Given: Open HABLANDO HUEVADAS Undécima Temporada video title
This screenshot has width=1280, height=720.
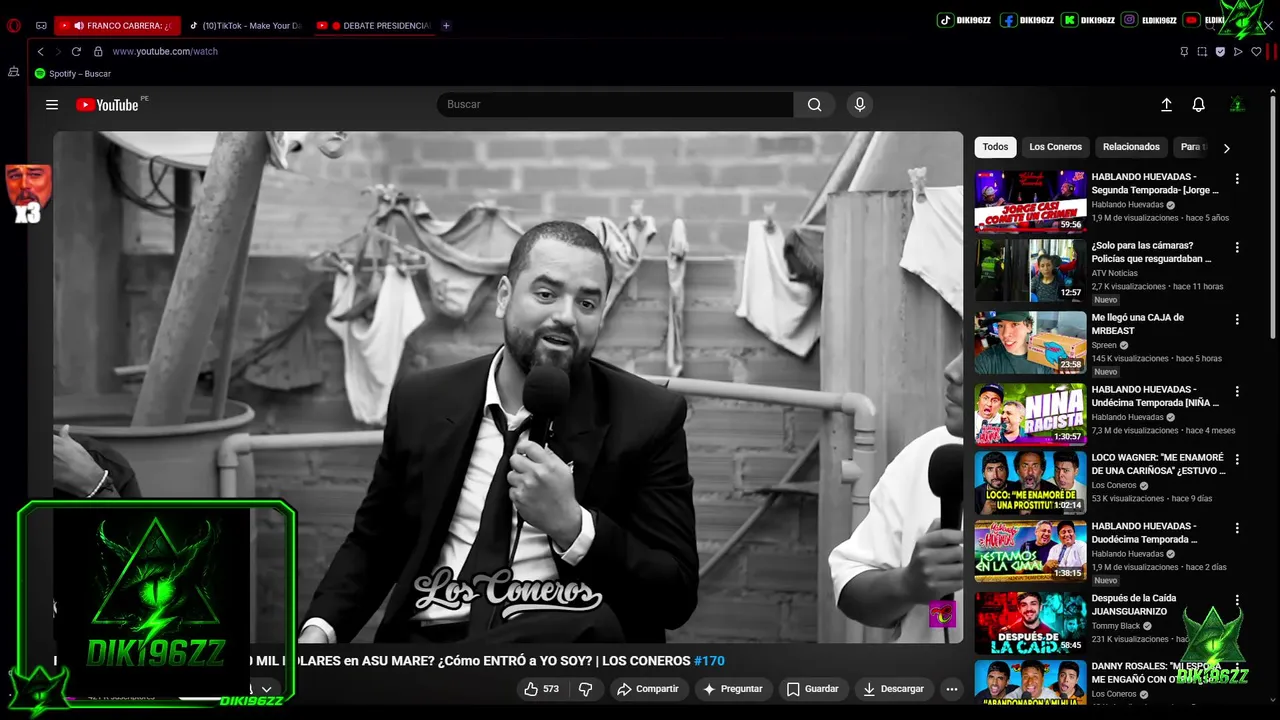Looking at the screenshot, I should [1155, 396].
